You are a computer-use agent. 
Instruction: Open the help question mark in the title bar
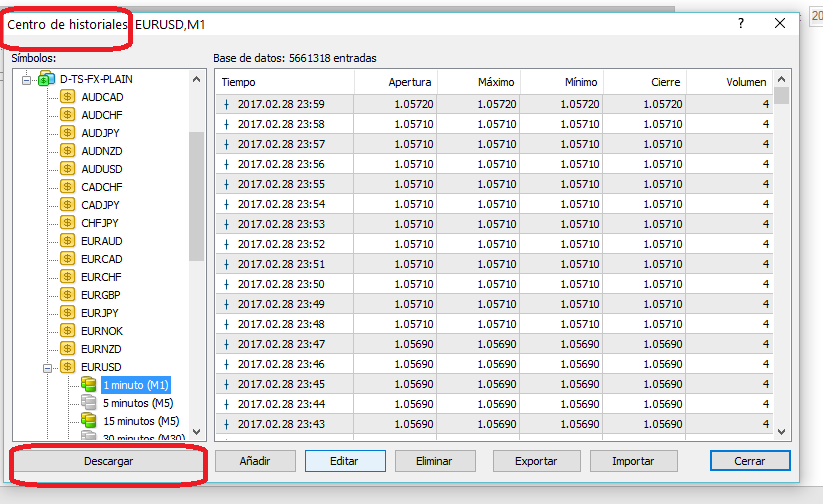741,23
